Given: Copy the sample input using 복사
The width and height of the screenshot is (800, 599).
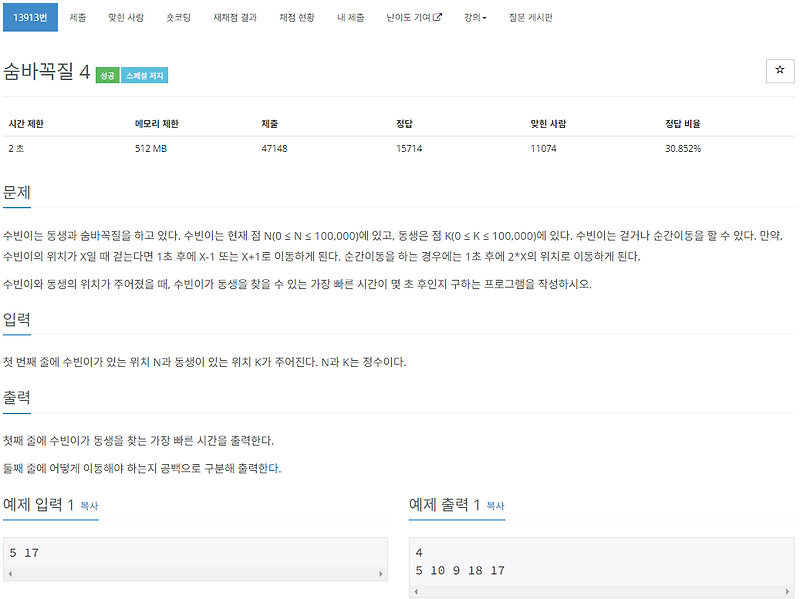Looking at the screenshot, I should point(90,507).
